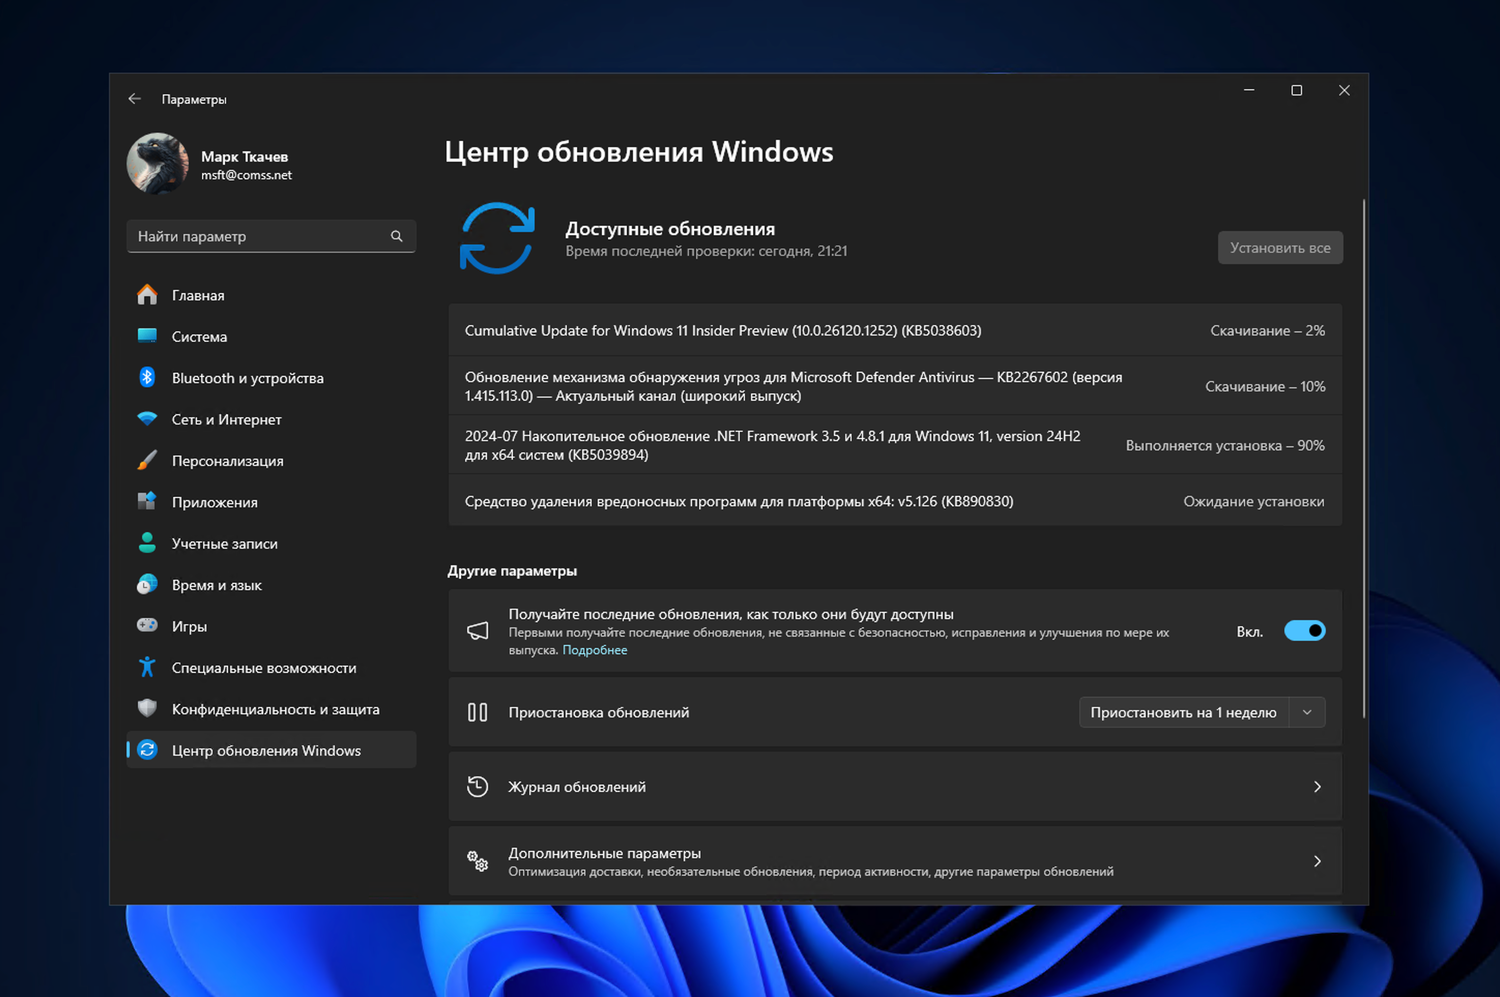Click 'Приостановить на 1 неделю' button
Screen dimensions: 1500x997
1183,712
